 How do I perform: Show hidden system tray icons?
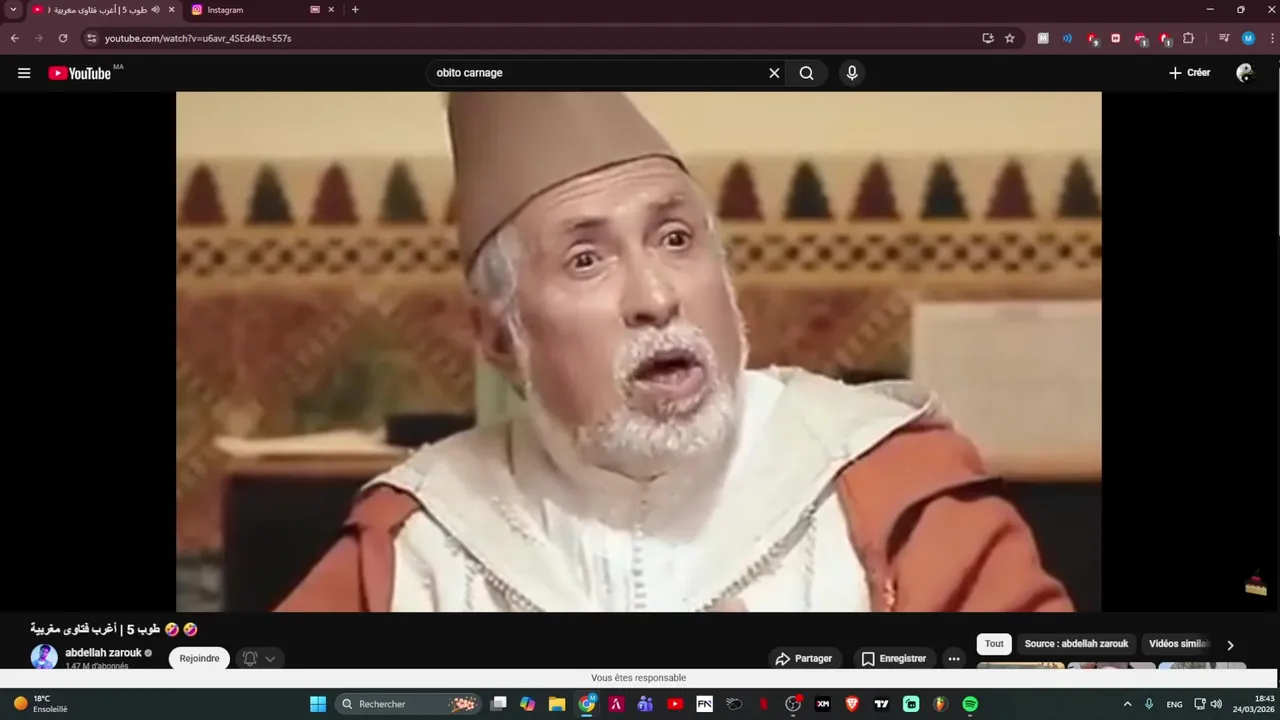point(1128,704)
